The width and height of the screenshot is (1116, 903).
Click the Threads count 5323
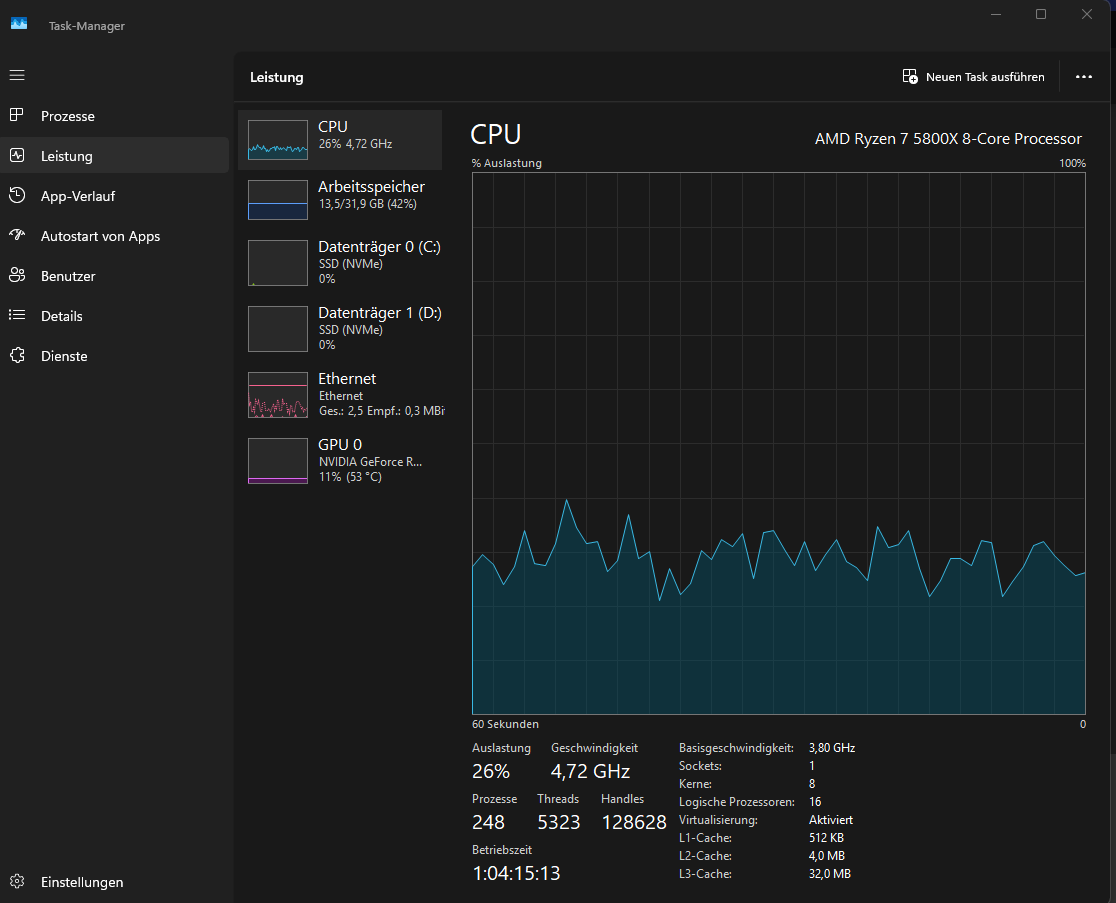[x=559, y=823]
